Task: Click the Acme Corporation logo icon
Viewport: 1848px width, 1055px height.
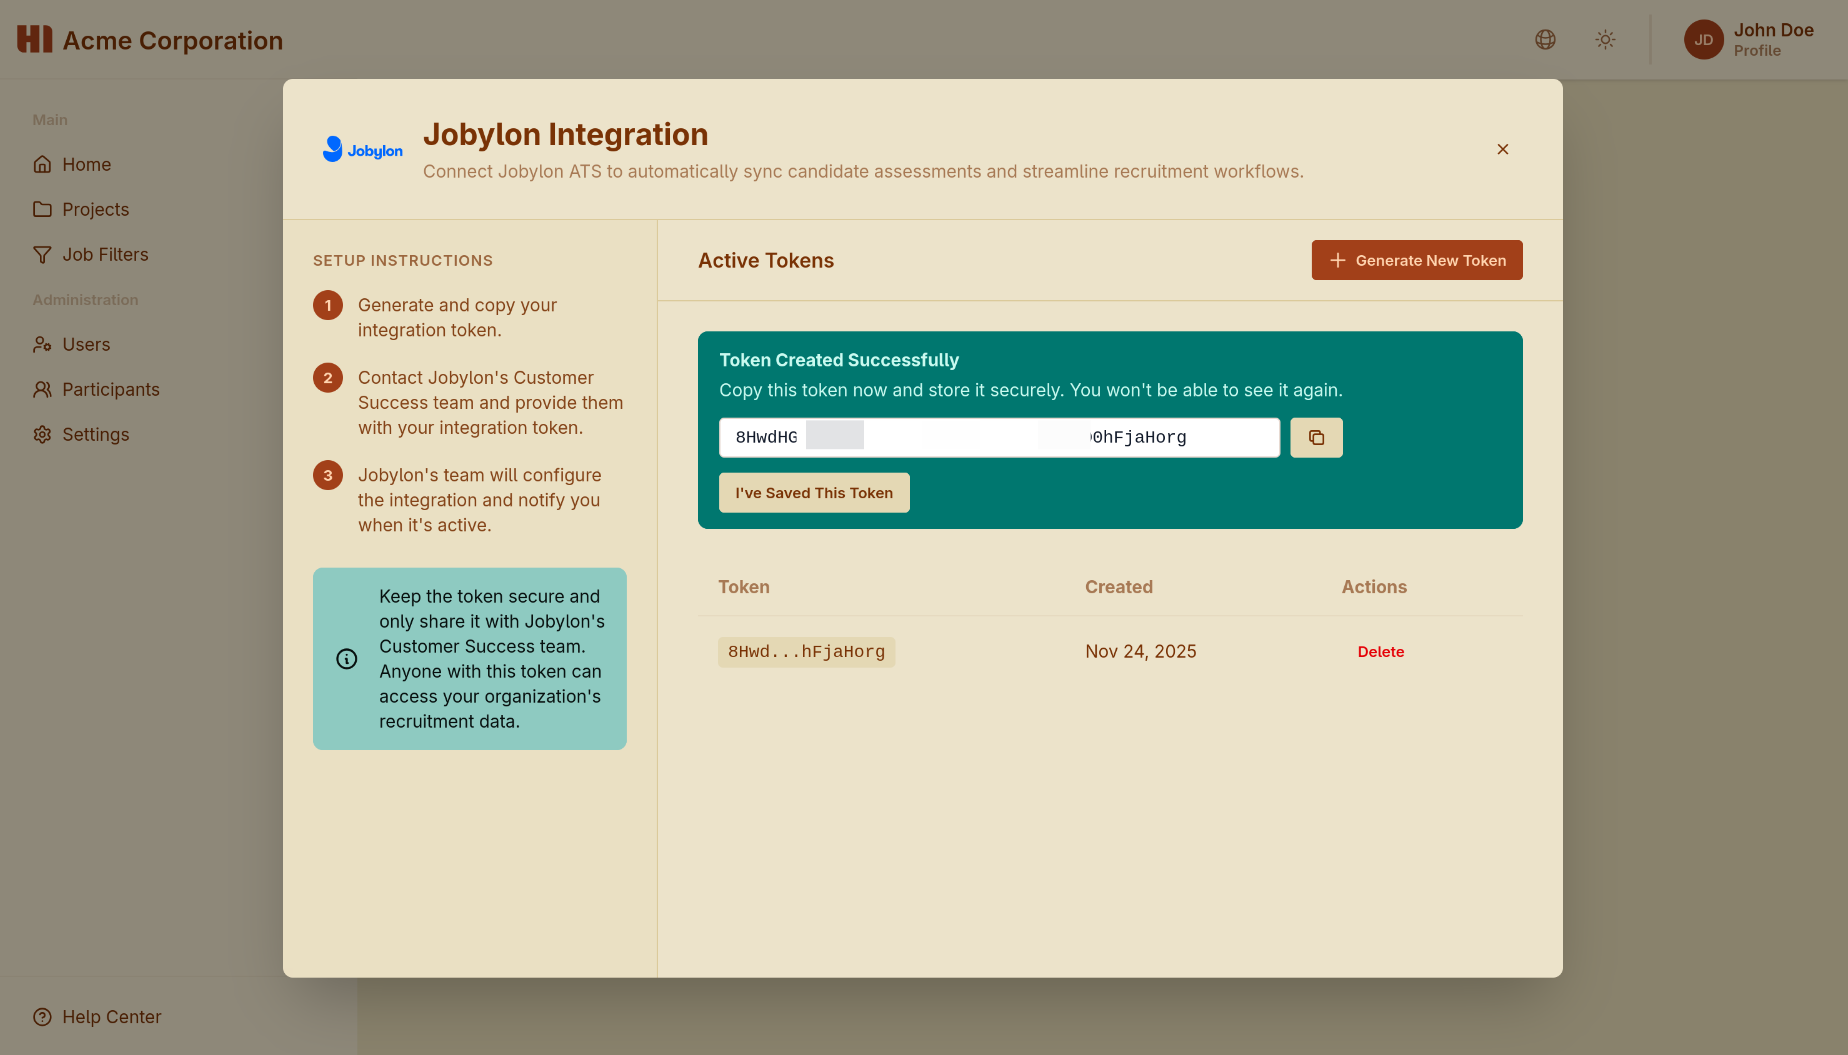Action: [x=35, y=40]
